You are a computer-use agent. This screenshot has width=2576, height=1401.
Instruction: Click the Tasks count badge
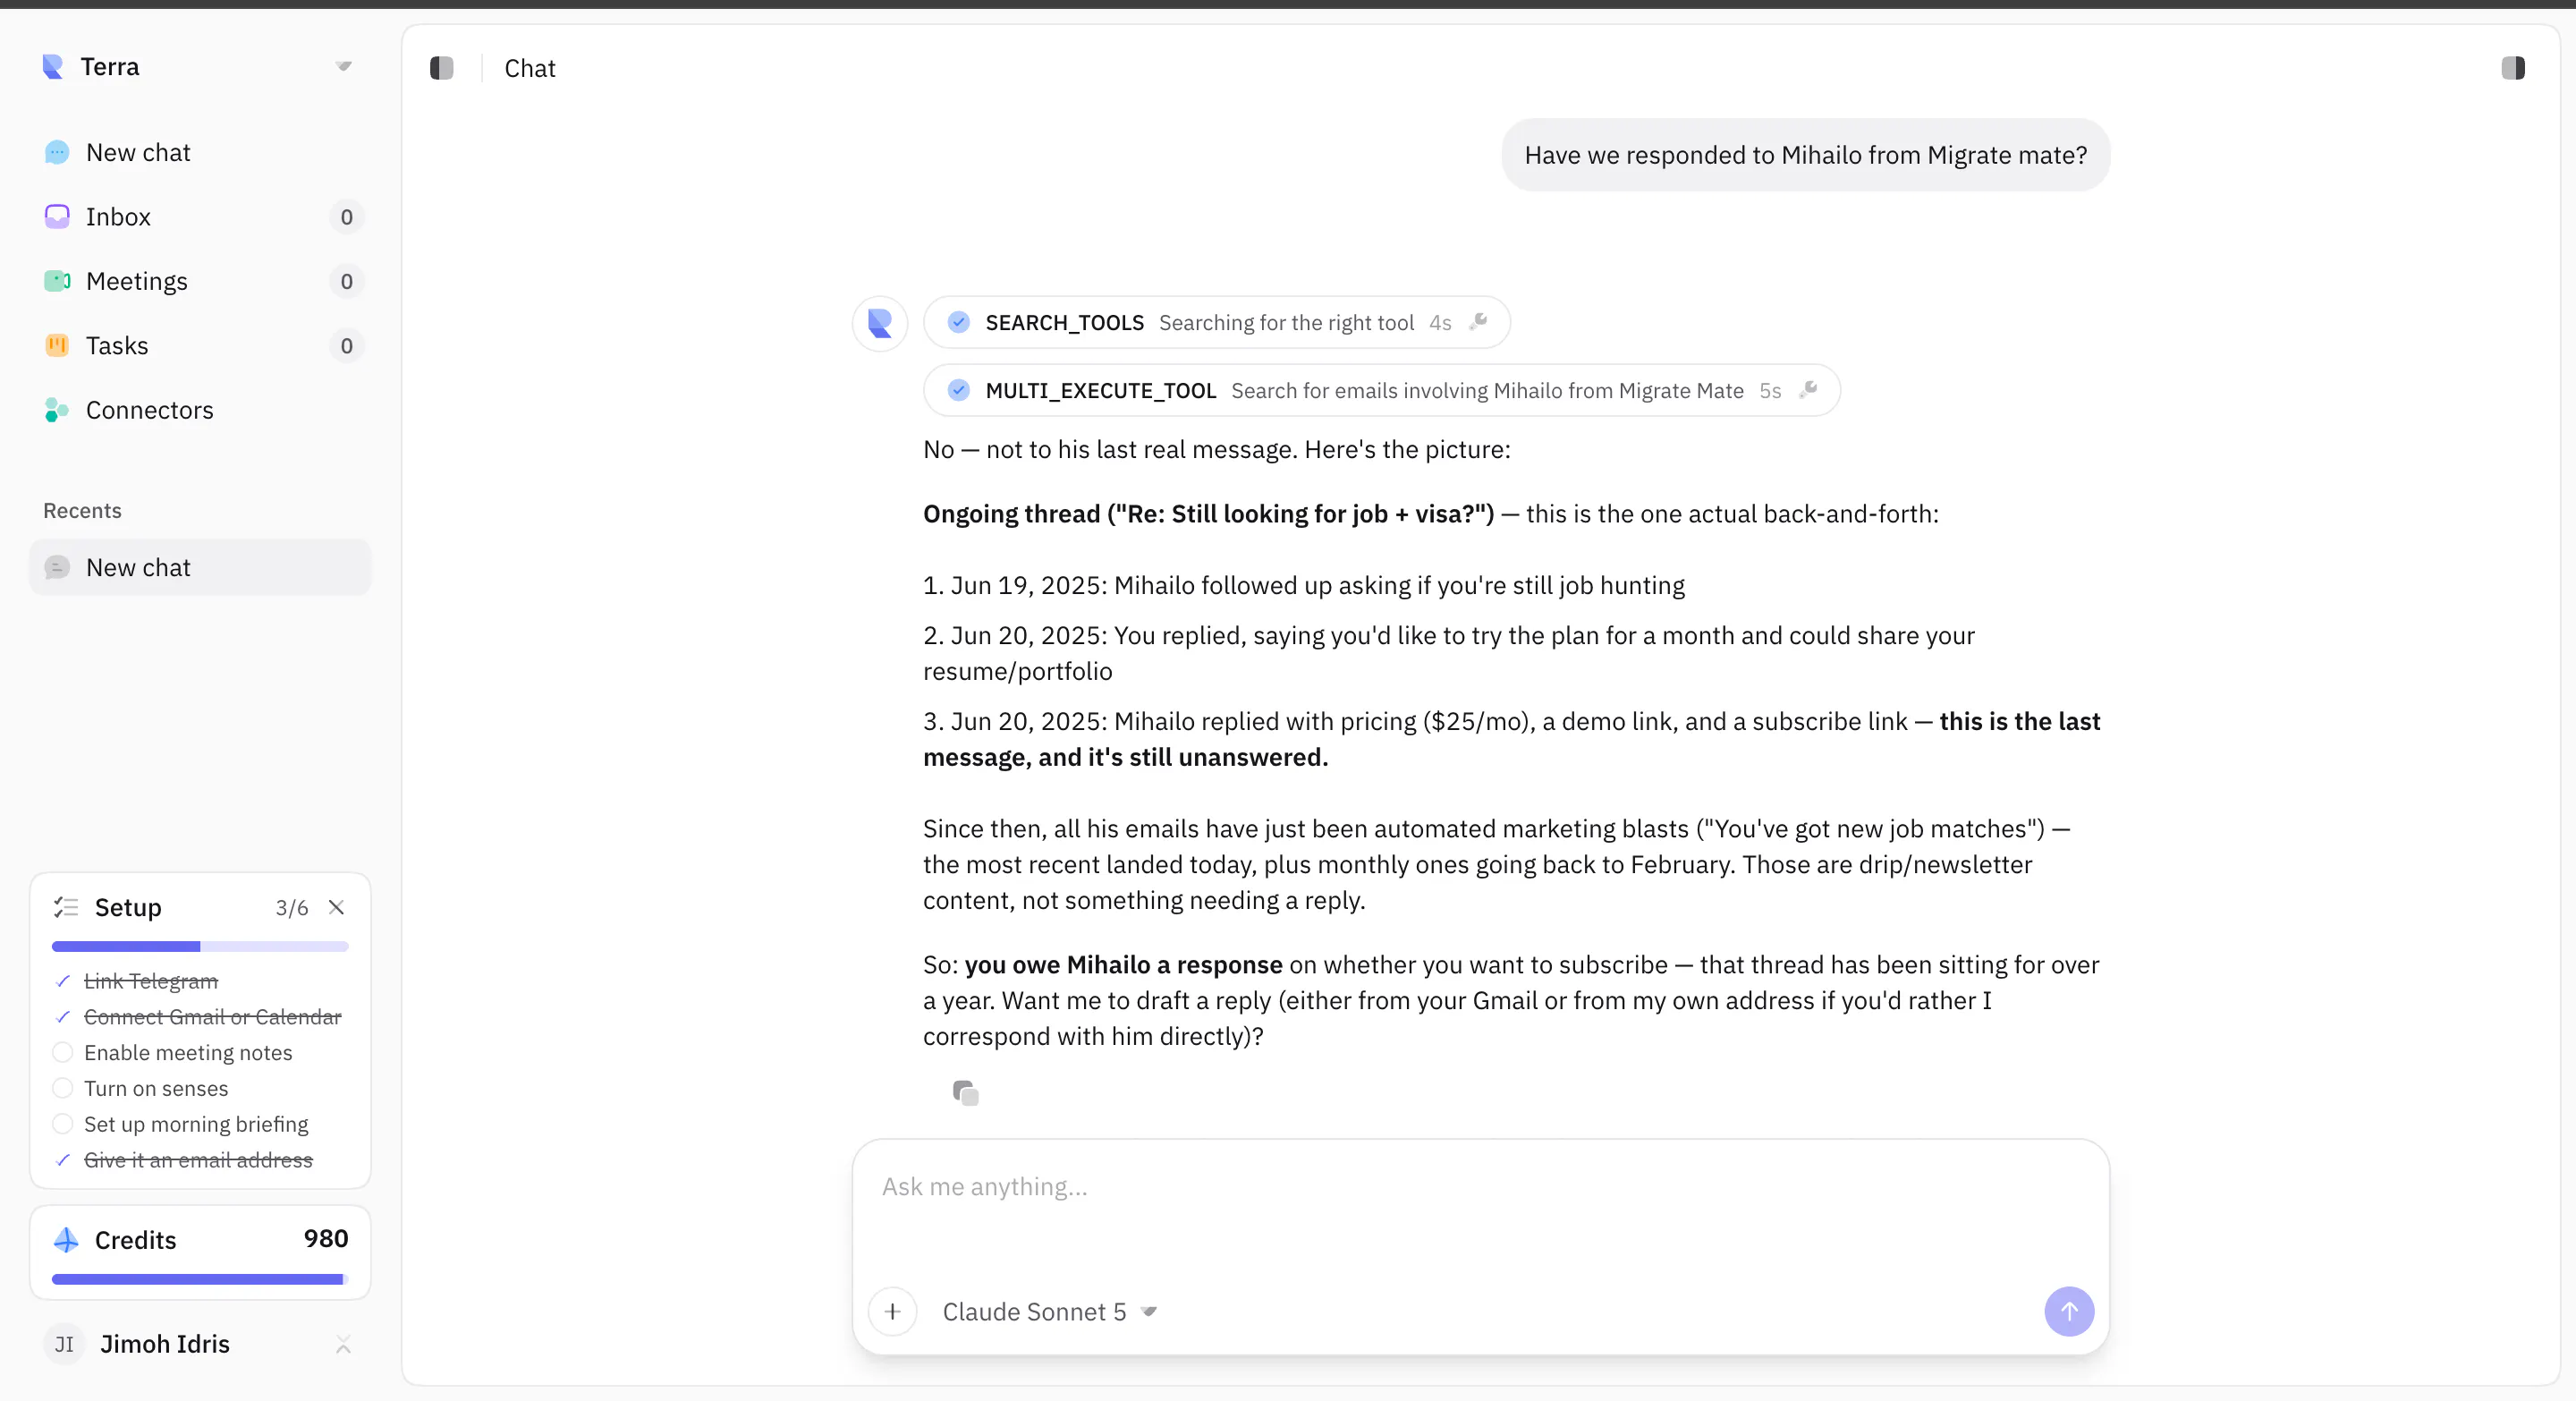346,346
